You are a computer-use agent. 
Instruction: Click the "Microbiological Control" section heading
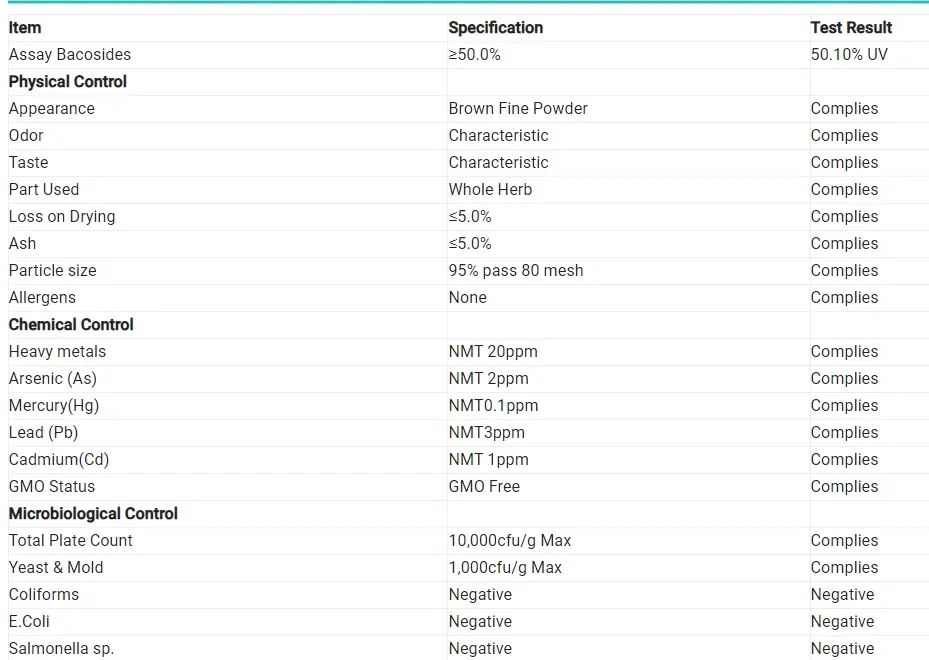click(x=93, y=514)
